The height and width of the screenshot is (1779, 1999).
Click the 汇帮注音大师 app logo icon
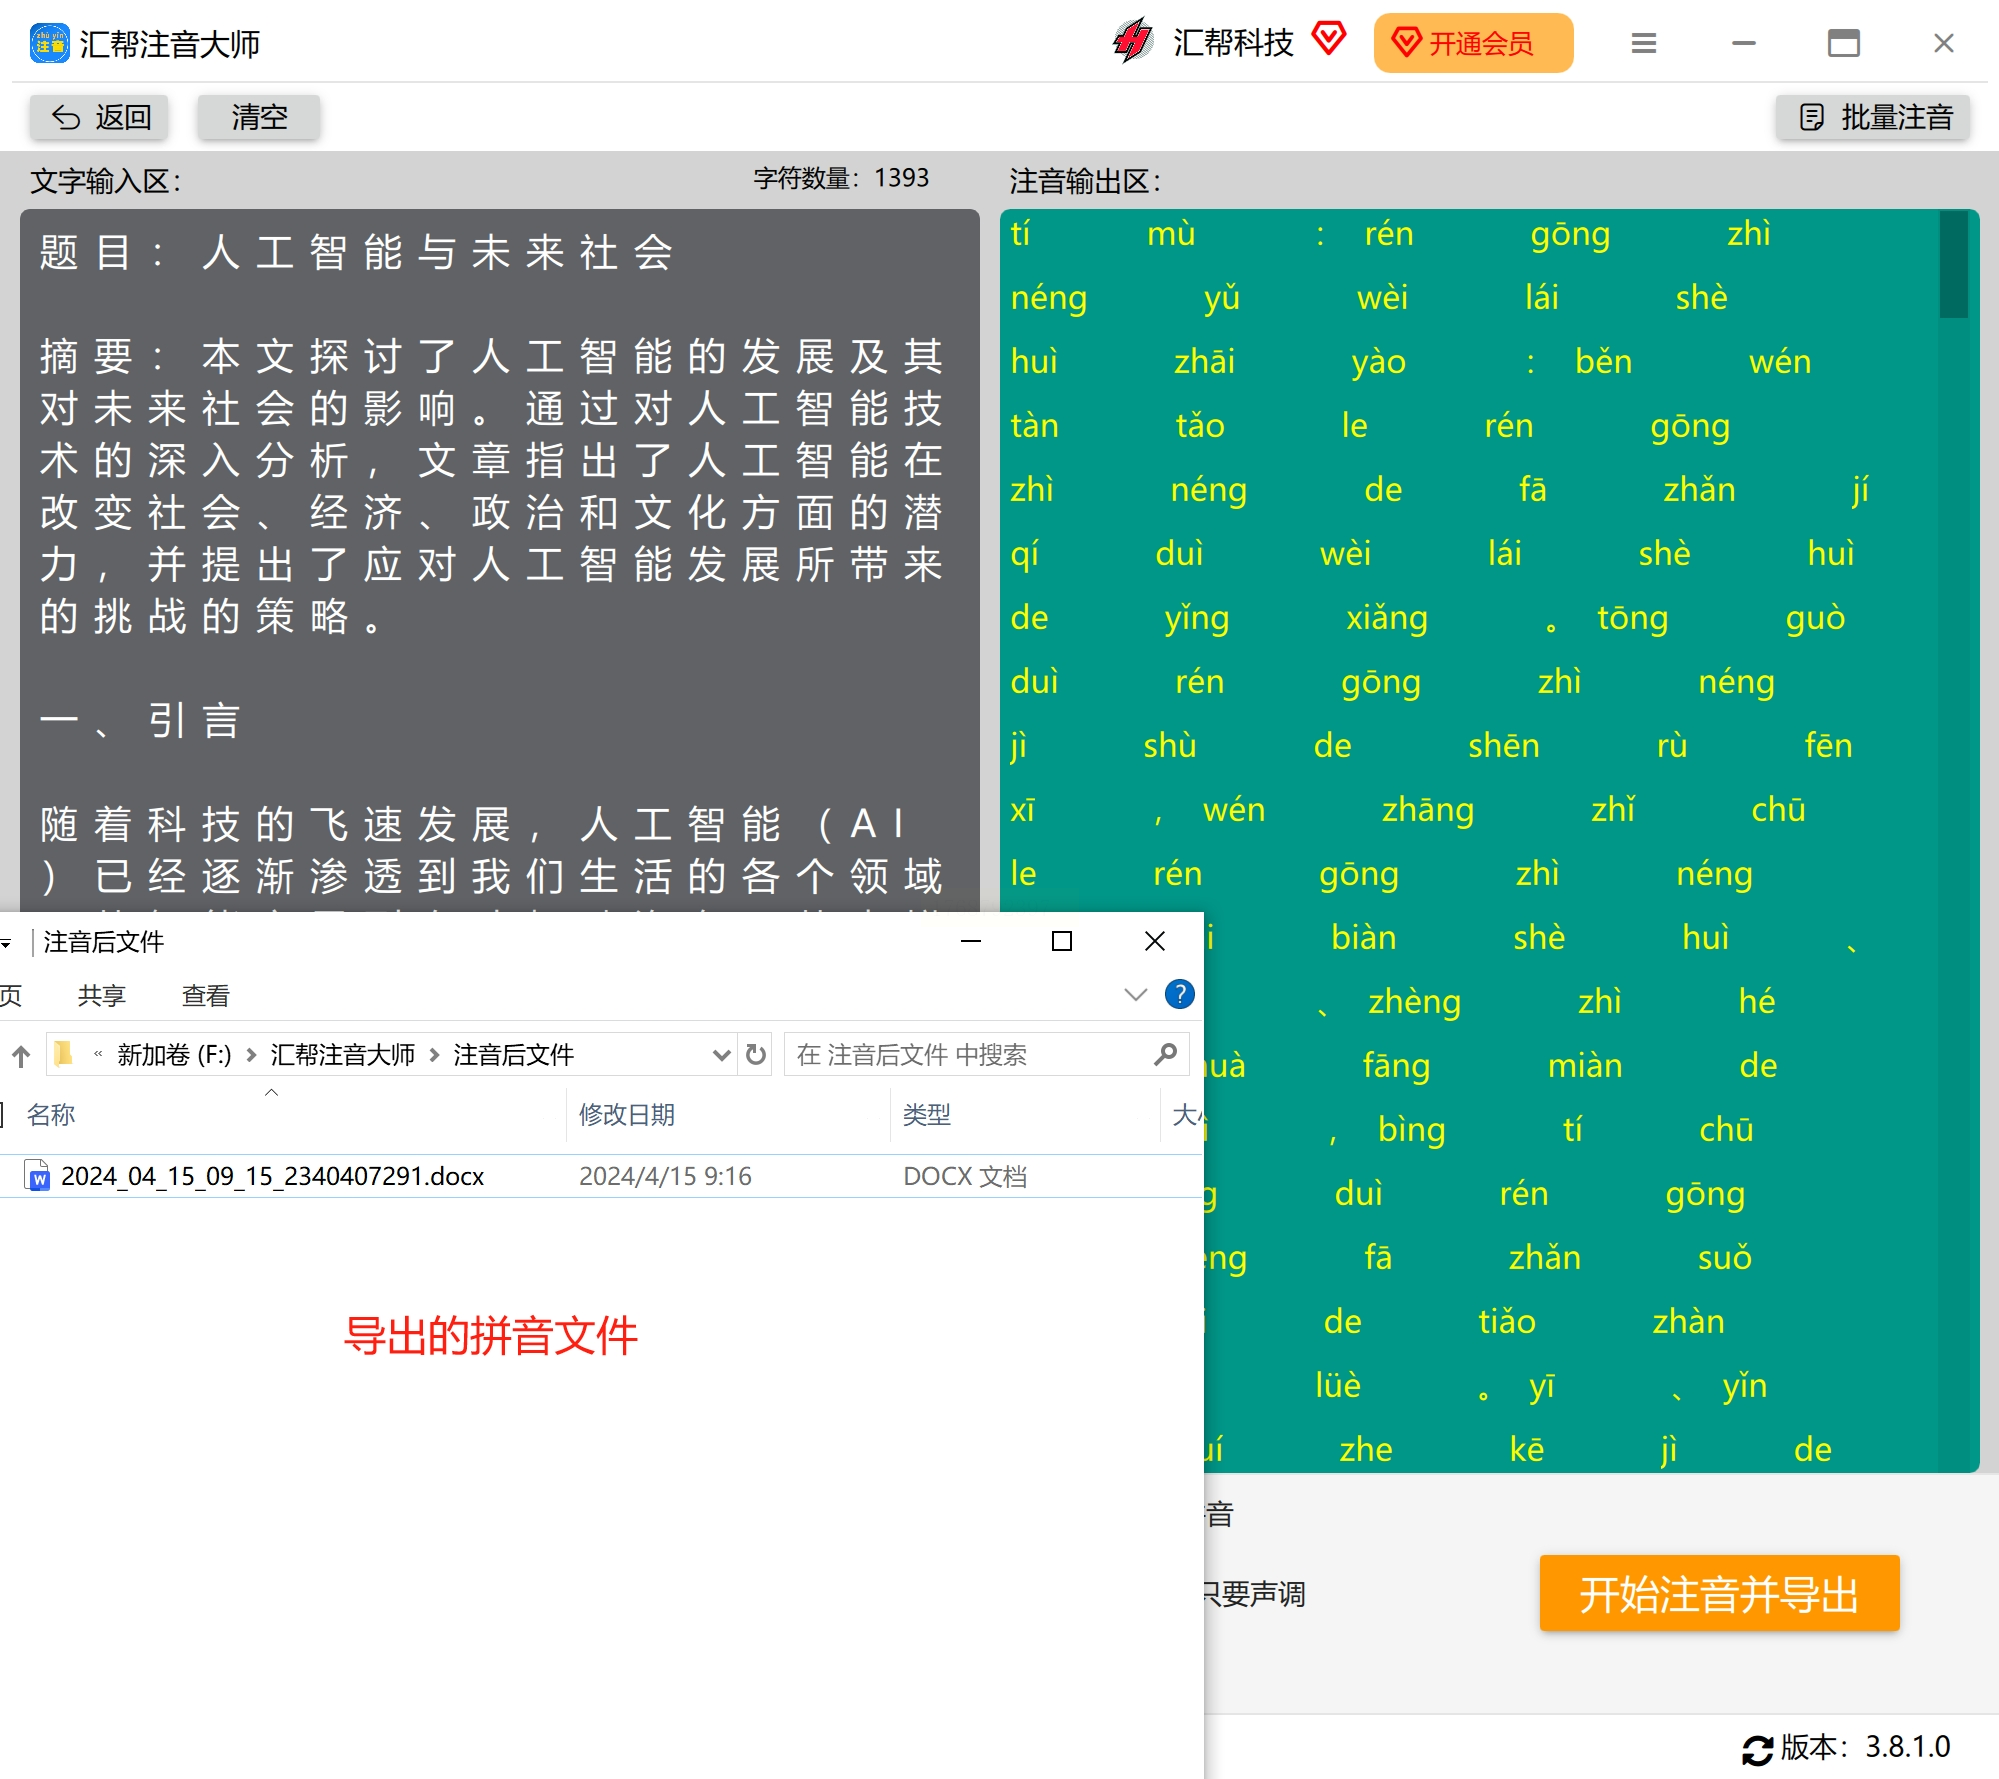49,43
